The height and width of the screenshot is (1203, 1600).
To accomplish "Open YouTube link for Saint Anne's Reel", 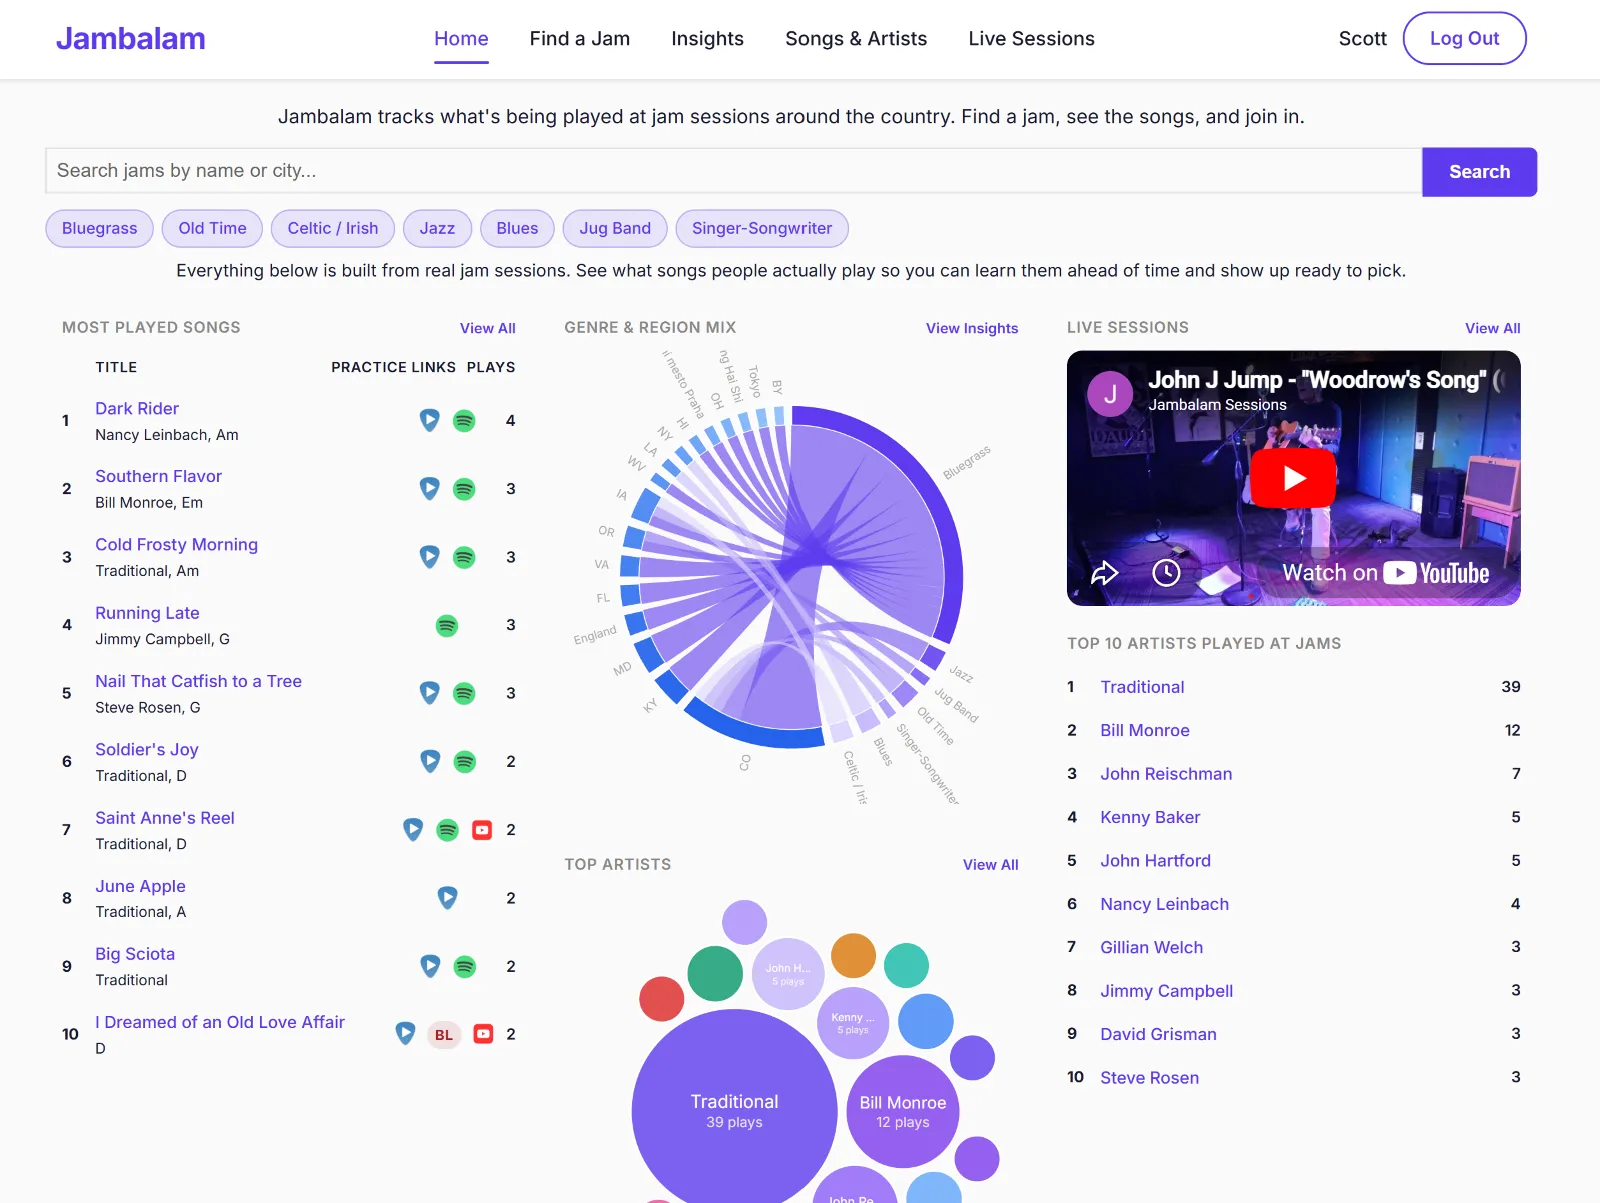I will pyautogui.click(x=482, y=830).
